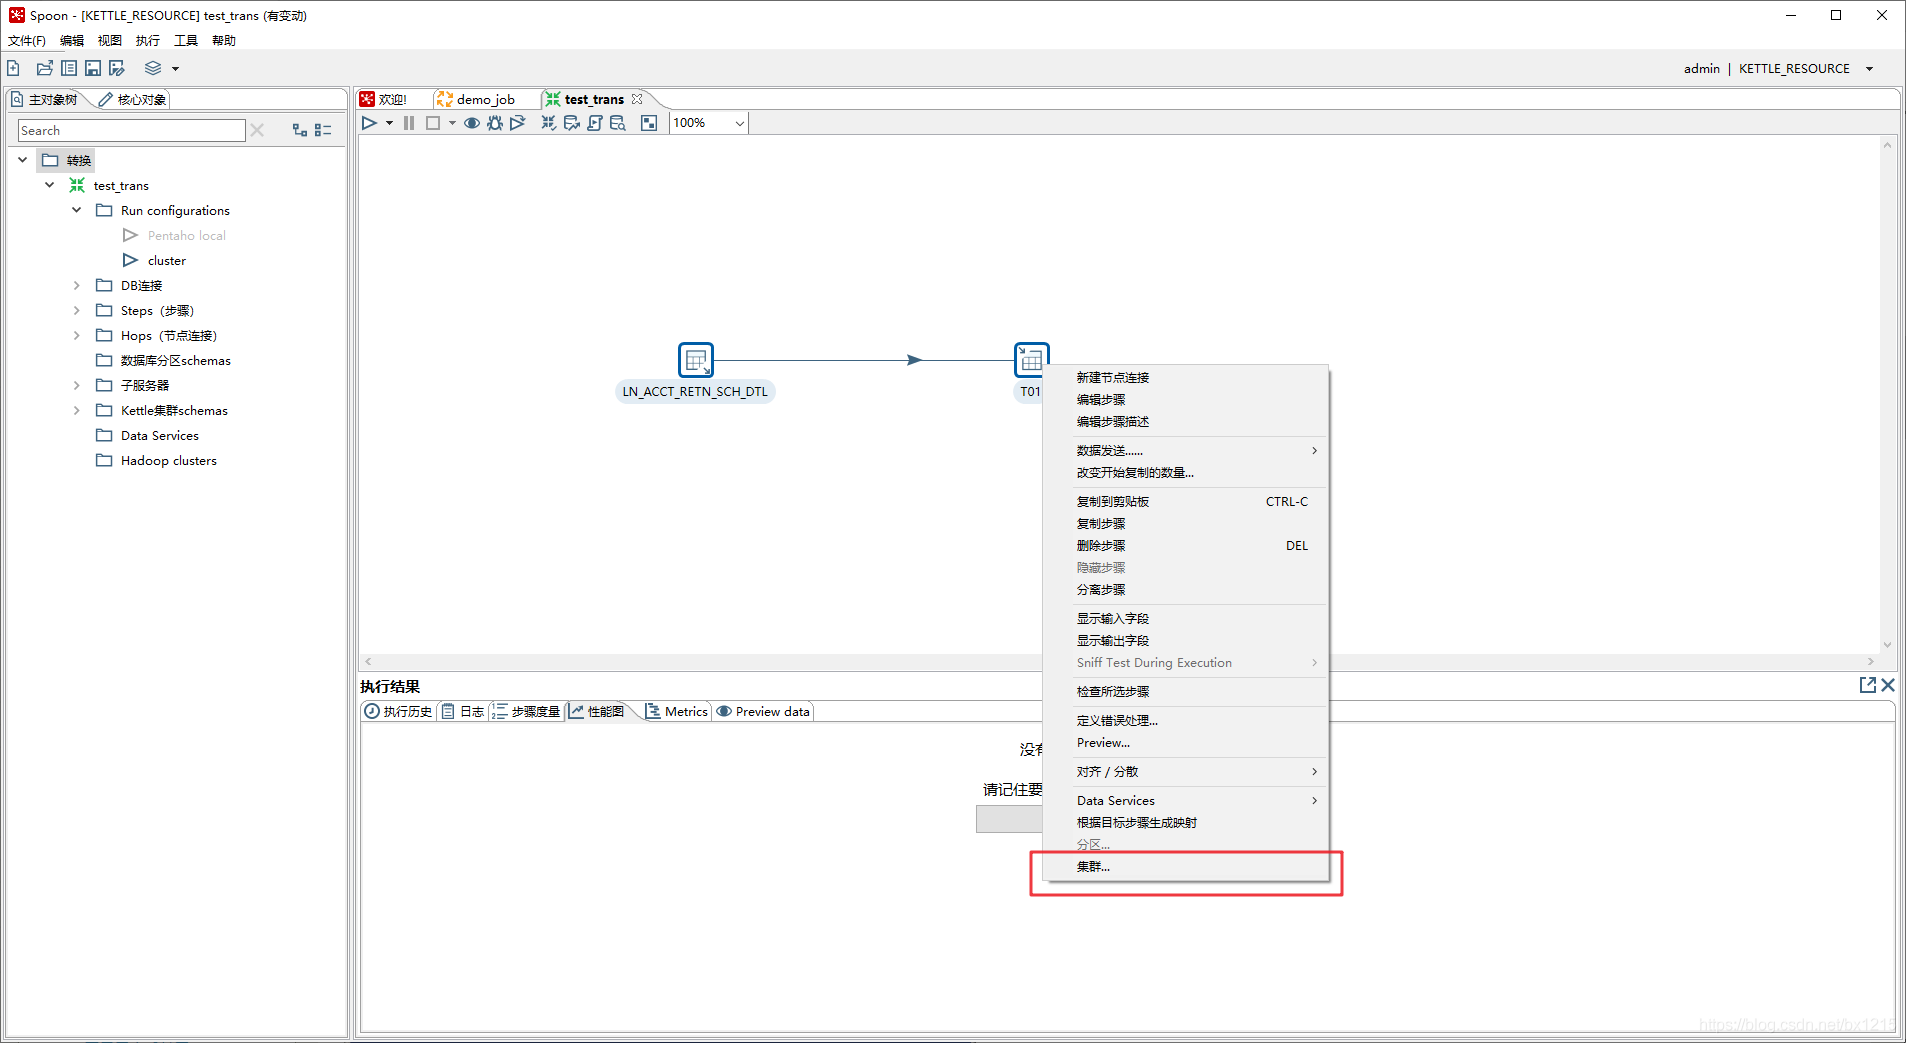The height and width of the screenshot is (1043, 1906).
Task: Choose 显示输出字段 from context menu
Action: [1185, 640]
